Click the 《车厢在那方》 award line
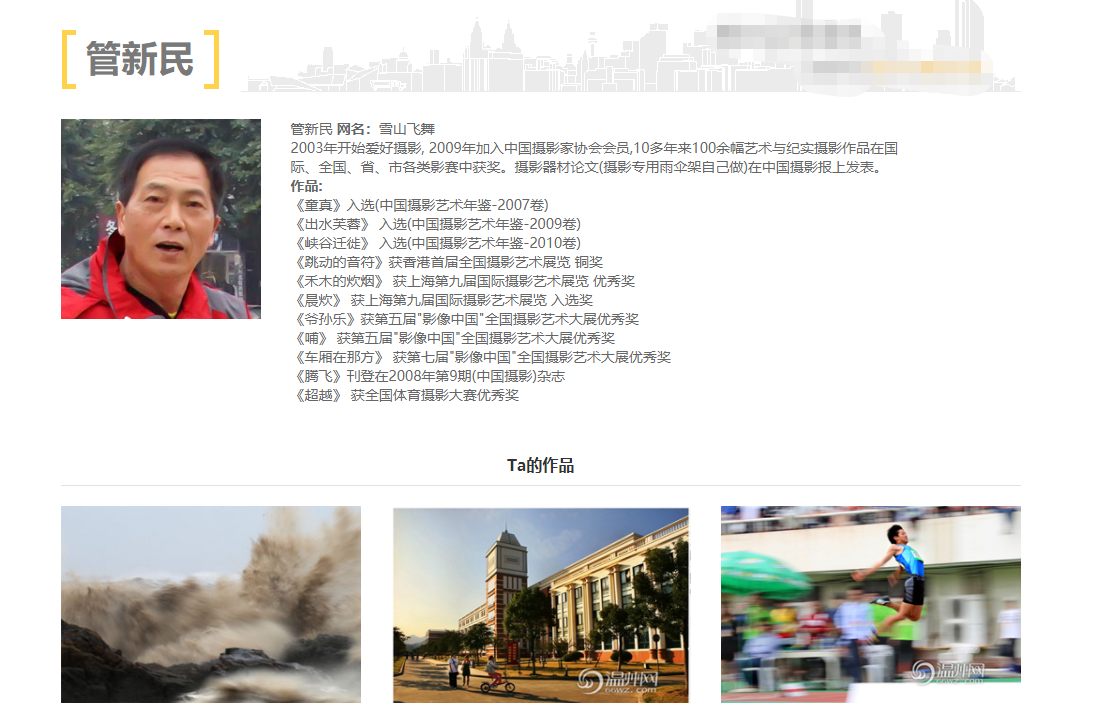The image size is (1112, 703). point(481,357)
